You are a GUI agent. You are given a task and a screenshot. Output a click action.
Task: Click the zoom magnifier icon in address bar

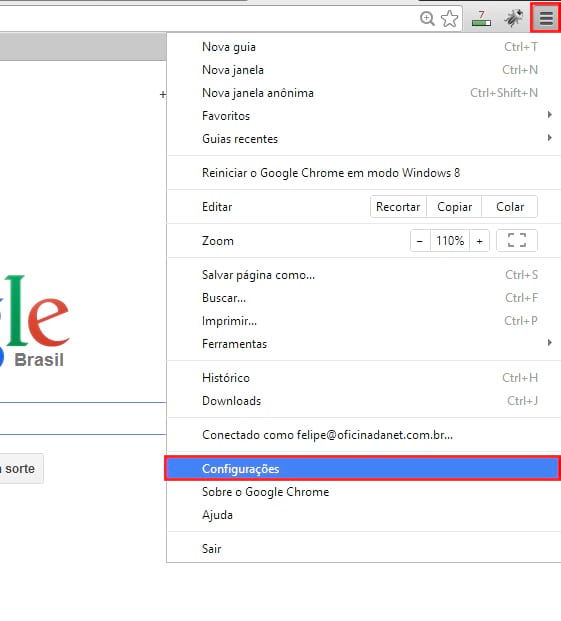(427, 18)
